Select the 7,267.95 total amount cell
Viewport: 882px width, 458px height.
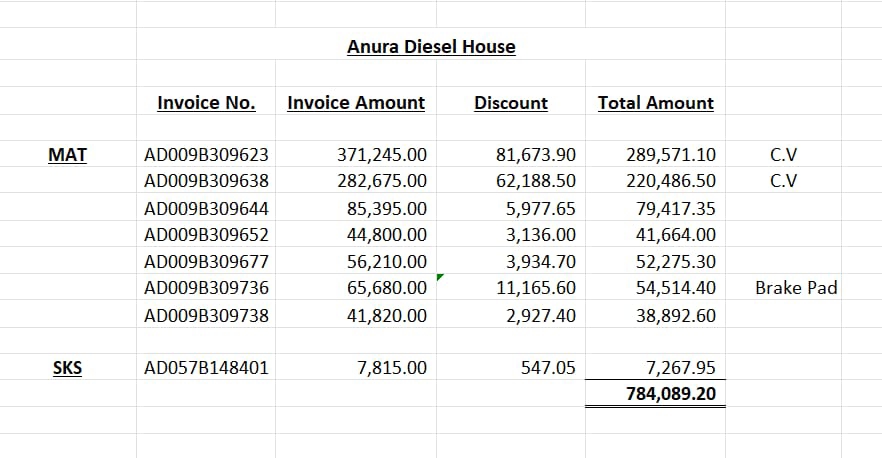pyautogui.click(x=677, y=368)
